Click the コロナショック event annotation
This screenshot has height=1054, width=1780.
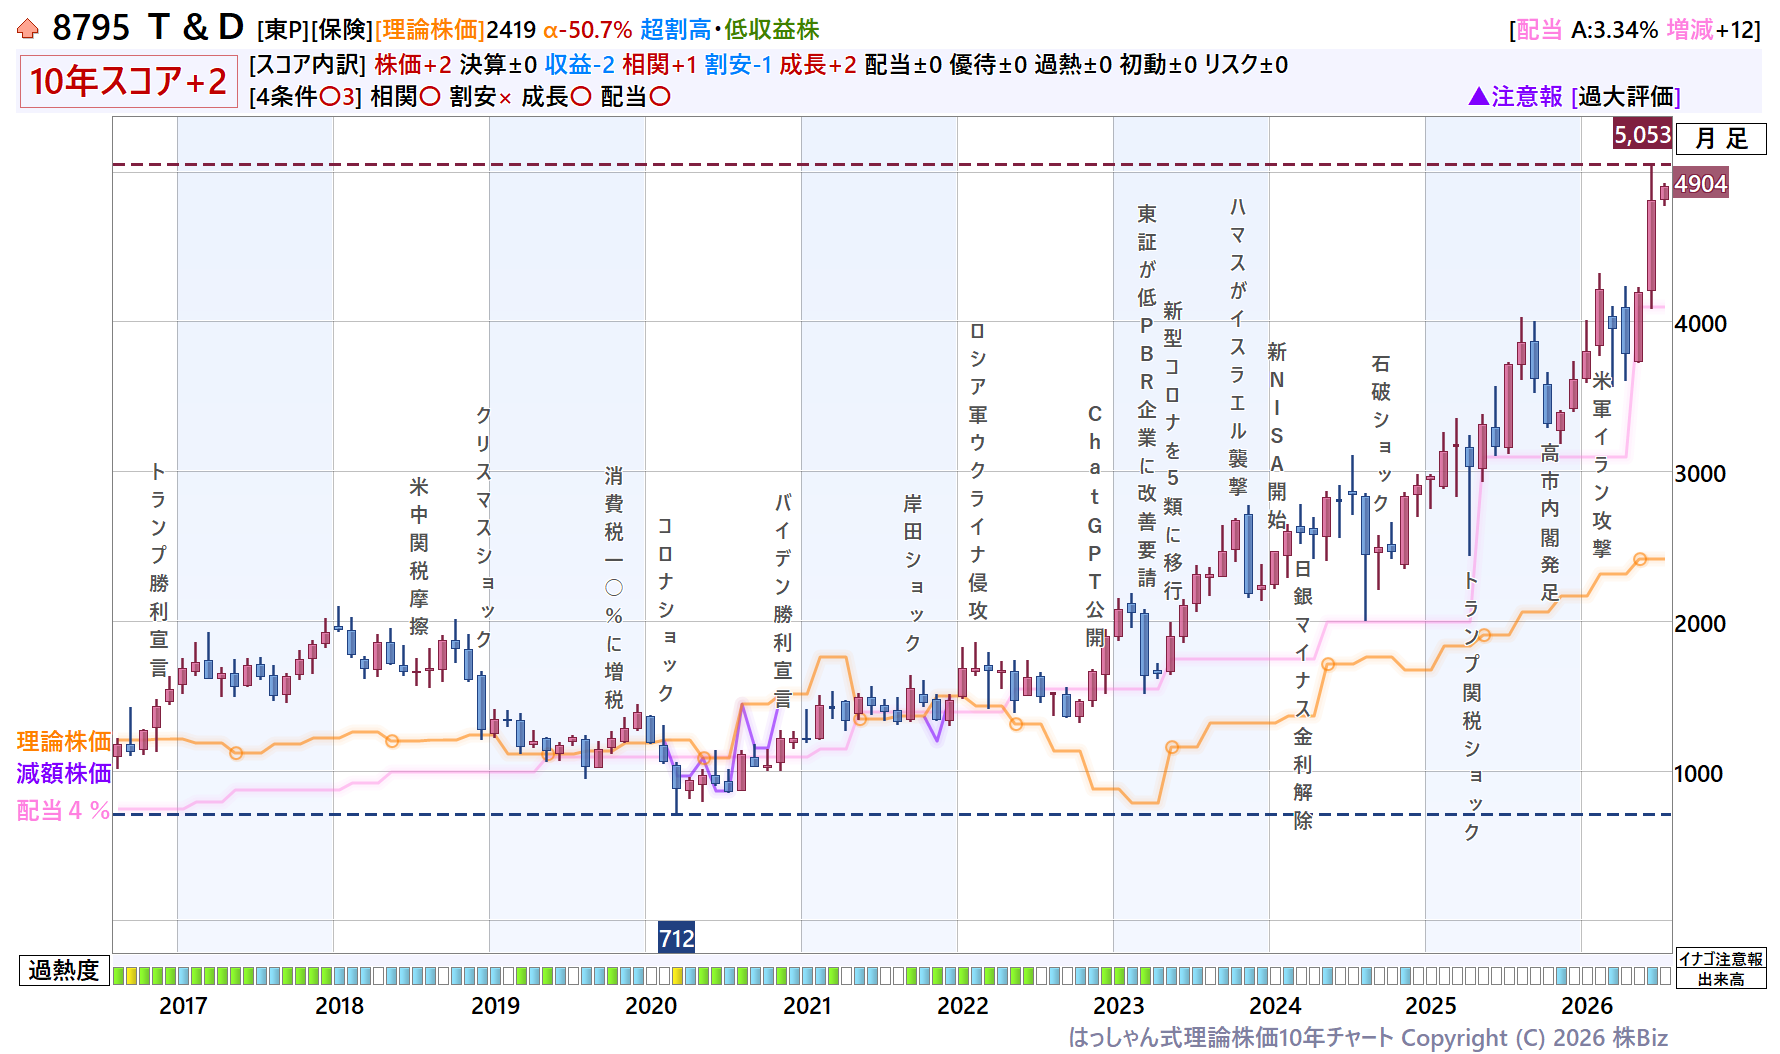tap(665, 609)
